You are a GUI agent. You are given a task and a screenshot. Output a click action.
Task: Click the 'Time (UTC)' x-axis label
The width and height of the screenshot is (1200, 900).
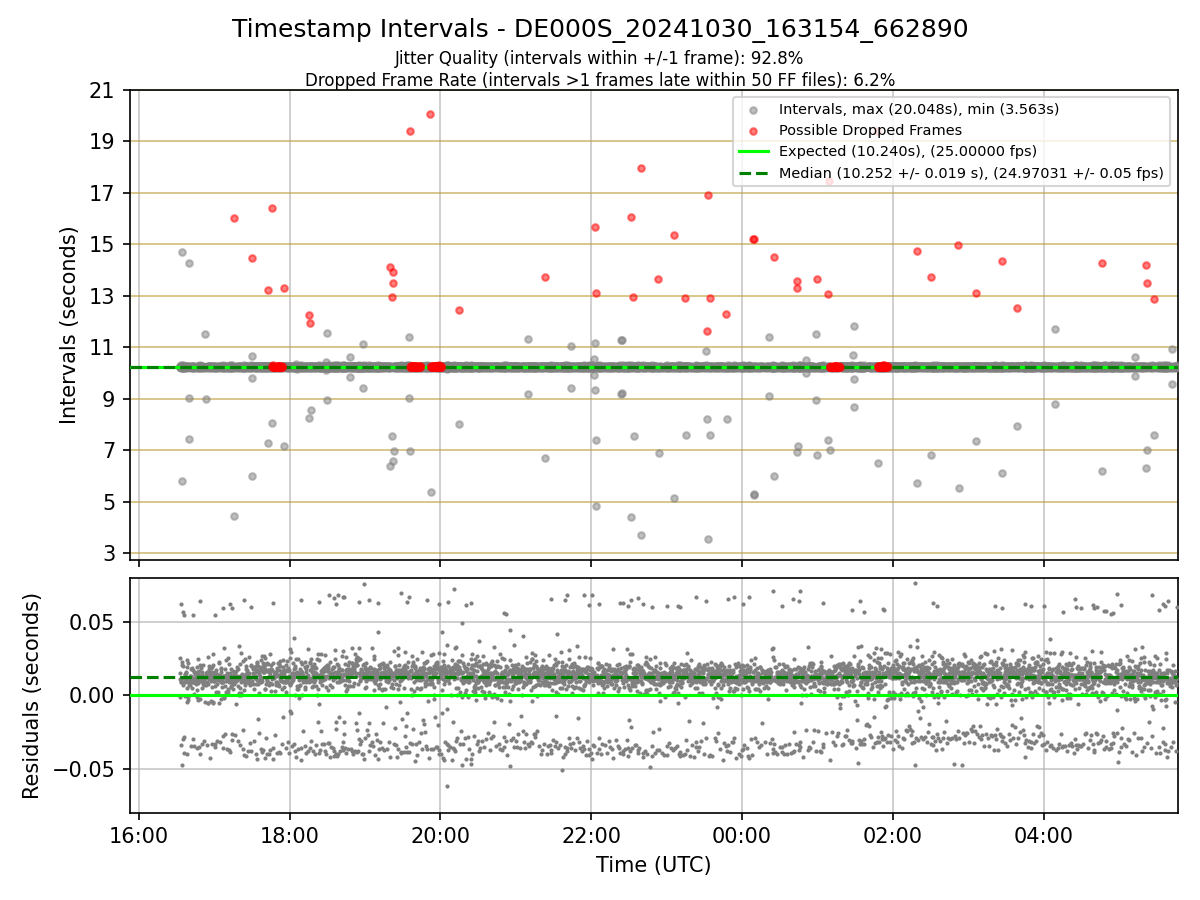tap(654, 865)
